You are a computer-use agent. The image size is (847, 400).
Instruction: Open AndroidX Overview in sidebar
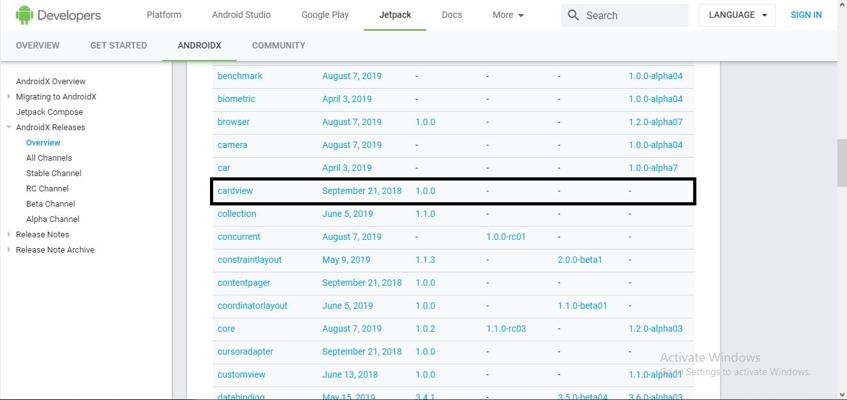point(51,82)
